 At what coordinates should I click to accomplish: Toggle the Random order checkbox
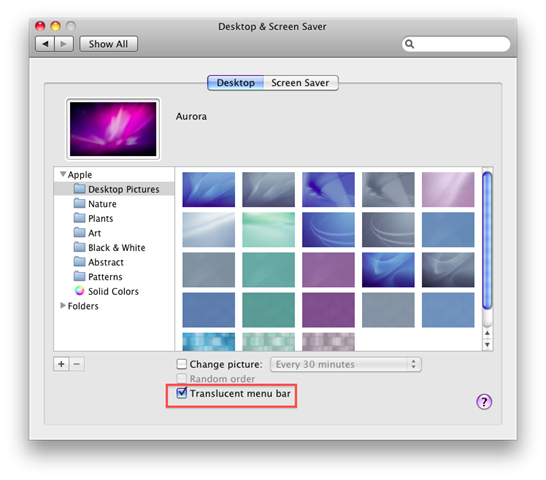[x=182, y=378]
